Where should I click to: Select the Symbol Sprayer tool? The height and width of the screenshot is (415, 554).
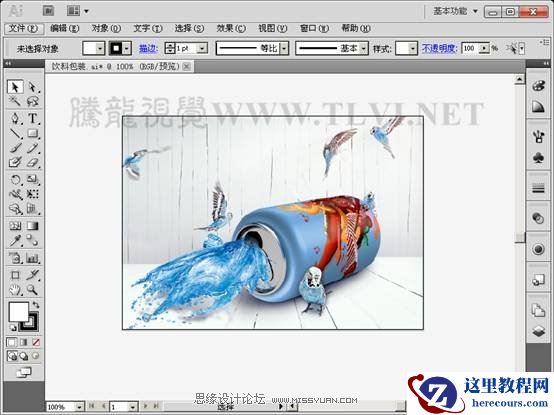tap(15, 258)
